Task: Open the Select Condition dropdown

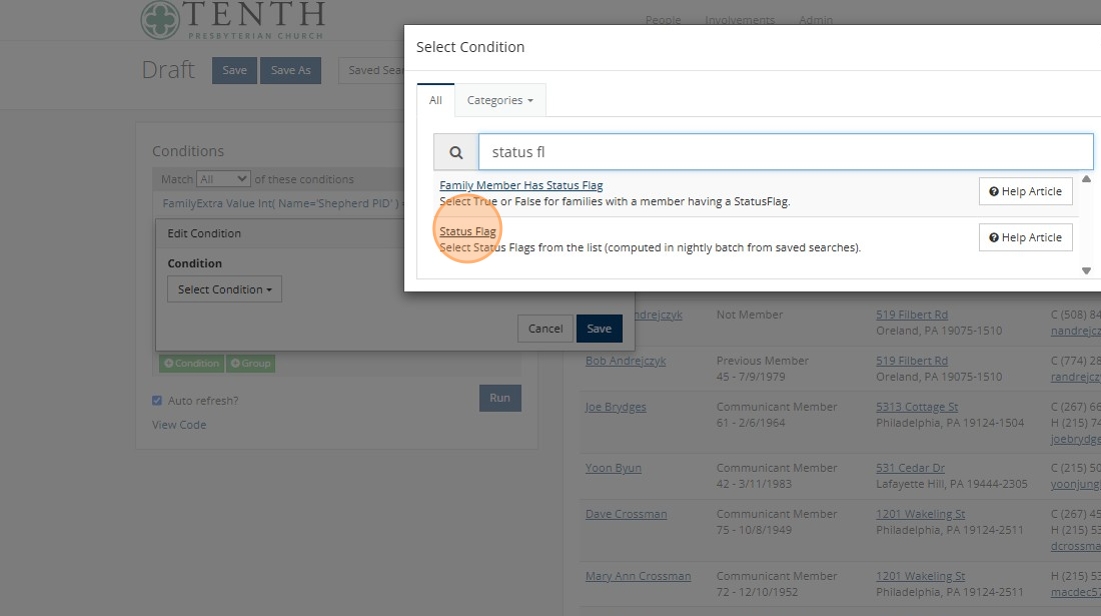Action: click(225, 289)
